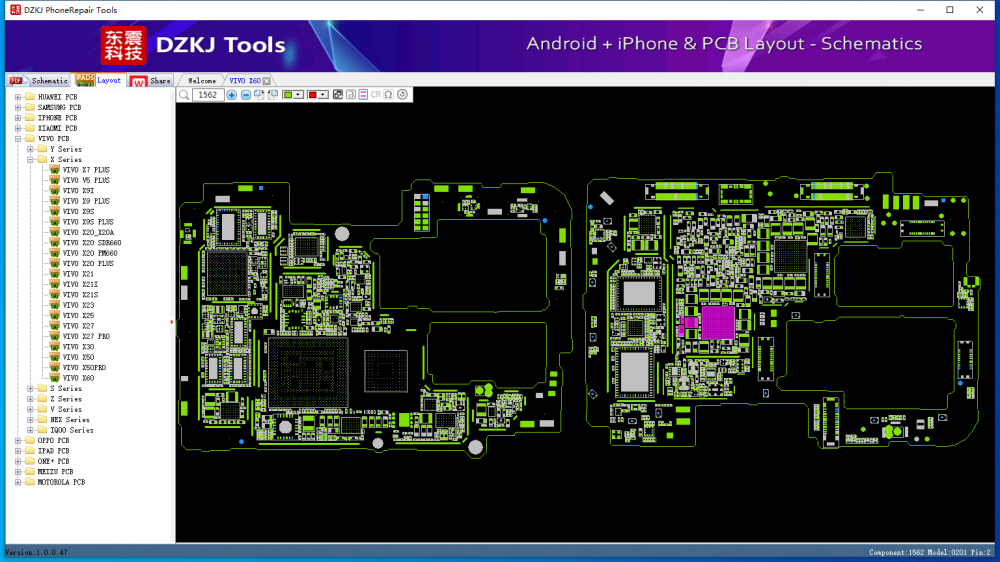Expand the SAMSUNG PCB folder

pyautogui.click(x=18, y=107)
